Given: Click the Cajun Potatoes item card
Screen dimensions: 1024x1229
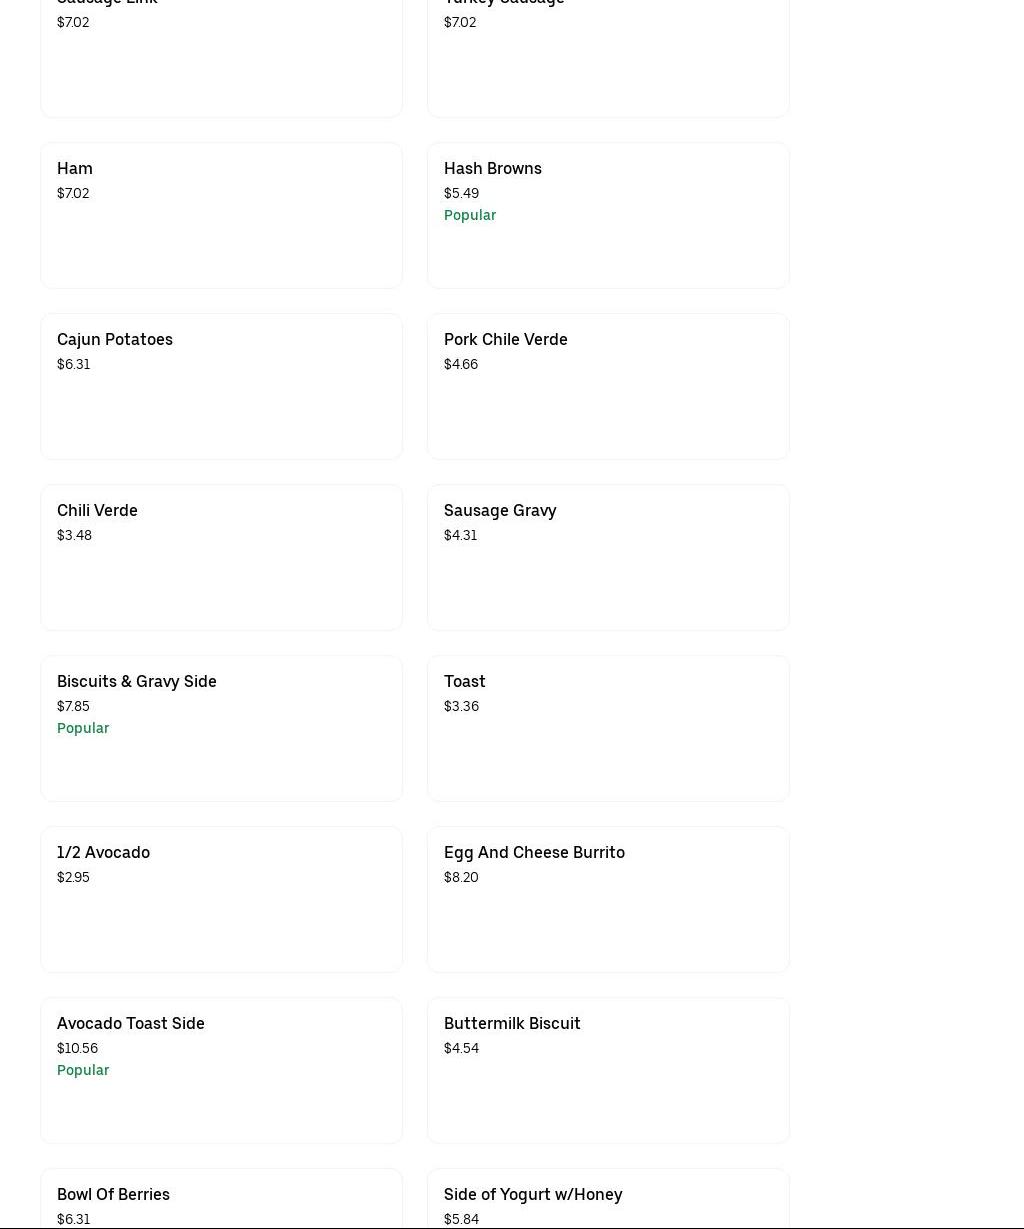Looking at the screenshot, I should pos(221,386).
